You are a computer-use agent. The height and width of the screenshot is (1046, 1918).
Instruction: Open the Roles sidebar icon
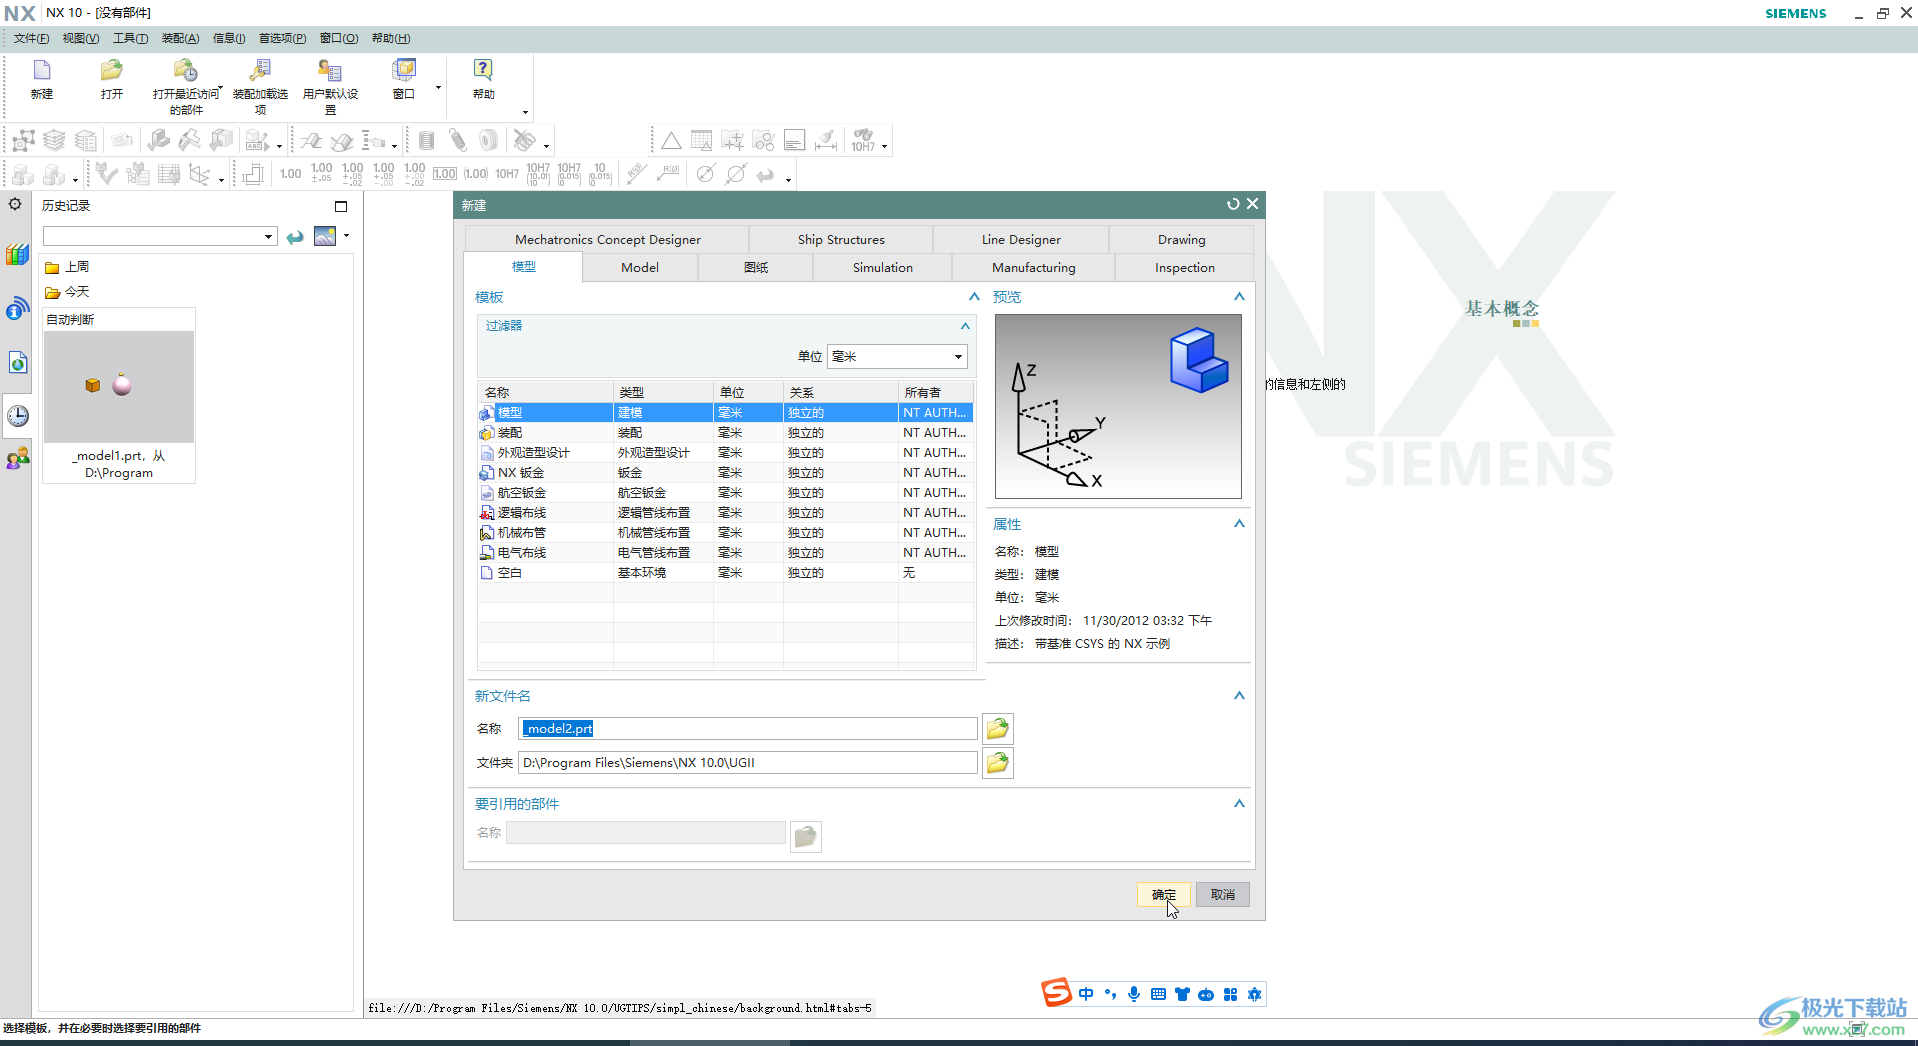pos(17,459)
